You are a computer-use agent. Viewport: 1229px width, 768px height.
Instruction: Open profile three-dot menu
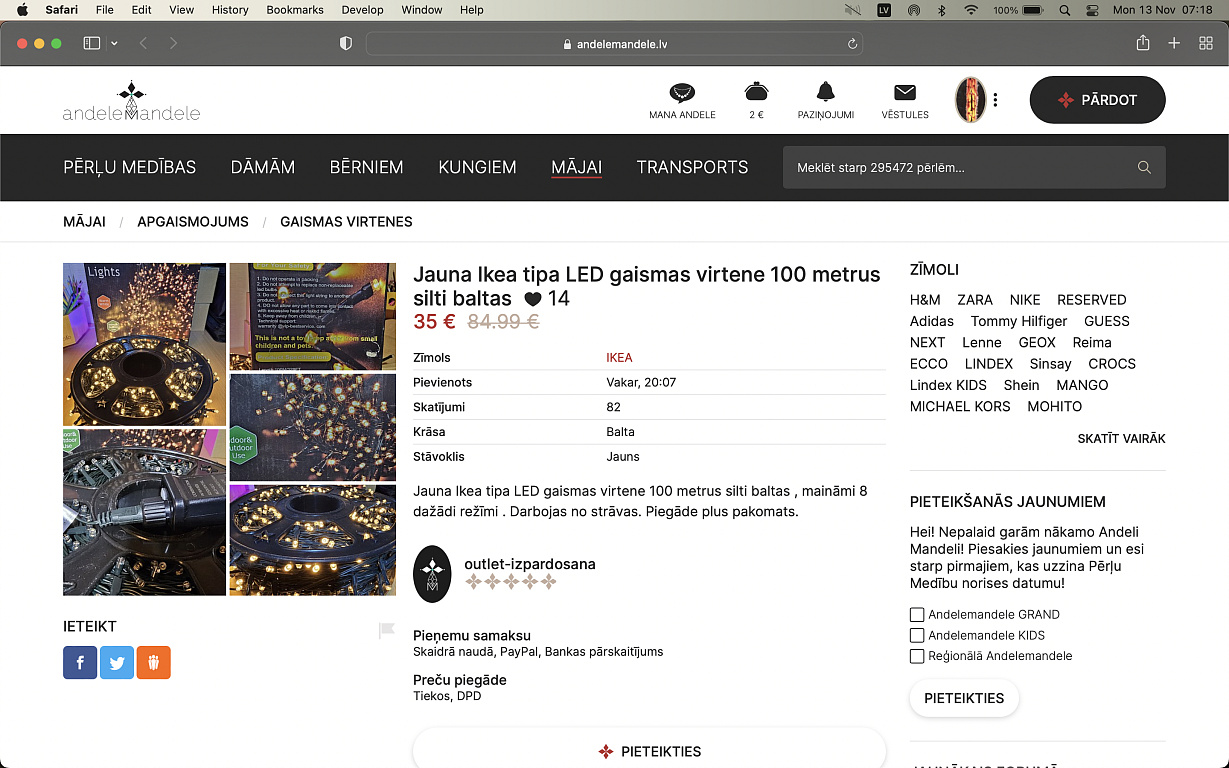[995, 100]
